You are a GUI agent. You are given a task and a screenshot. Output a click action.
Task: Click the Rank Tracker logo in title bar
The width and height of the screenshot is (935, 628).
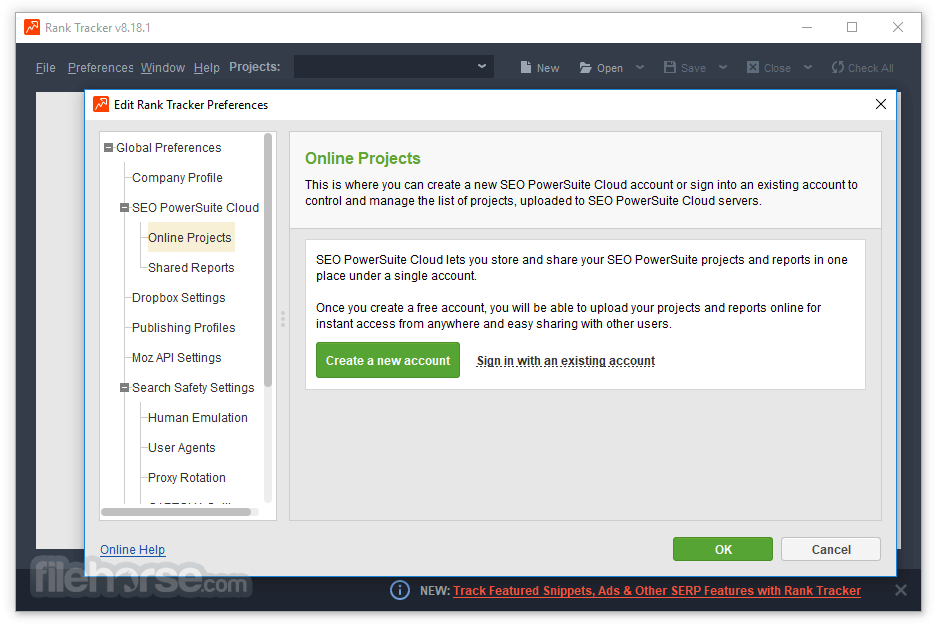32,27
